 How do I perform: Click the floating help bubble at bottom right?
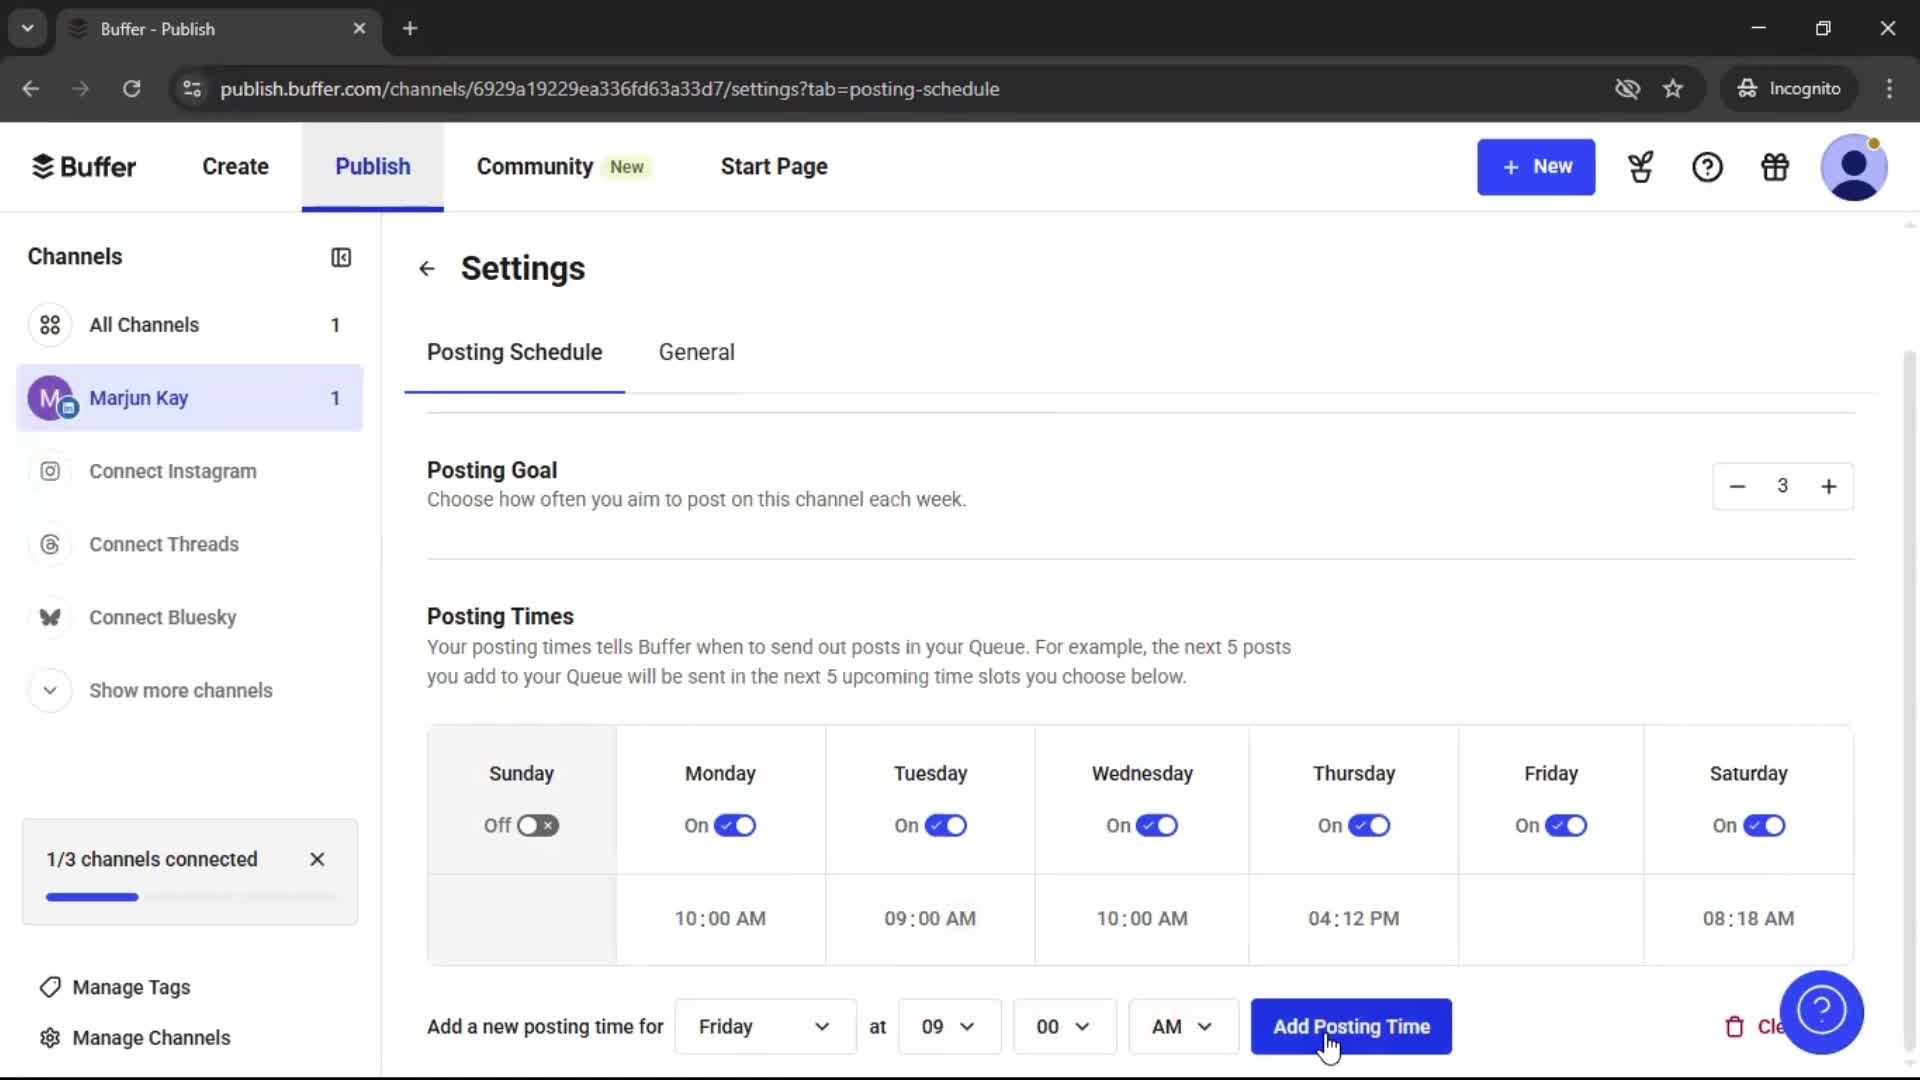click(x=1822, y=1012)
